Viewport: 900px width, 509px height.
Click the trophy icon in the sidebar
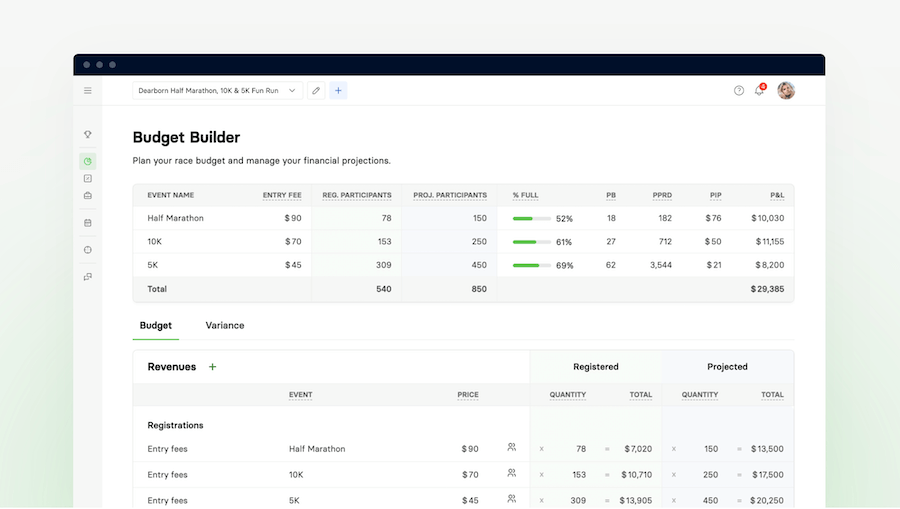88,135
